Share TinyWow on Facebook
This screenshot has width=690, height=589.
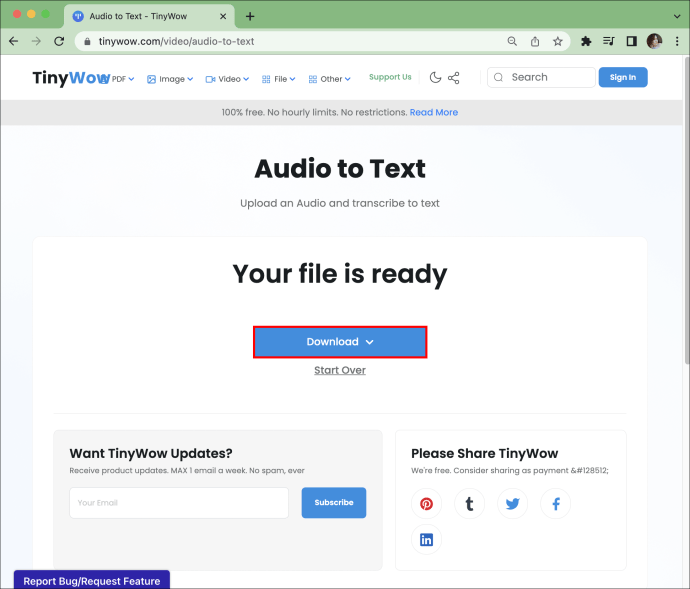pyautogui.click(x=555, y=504)
